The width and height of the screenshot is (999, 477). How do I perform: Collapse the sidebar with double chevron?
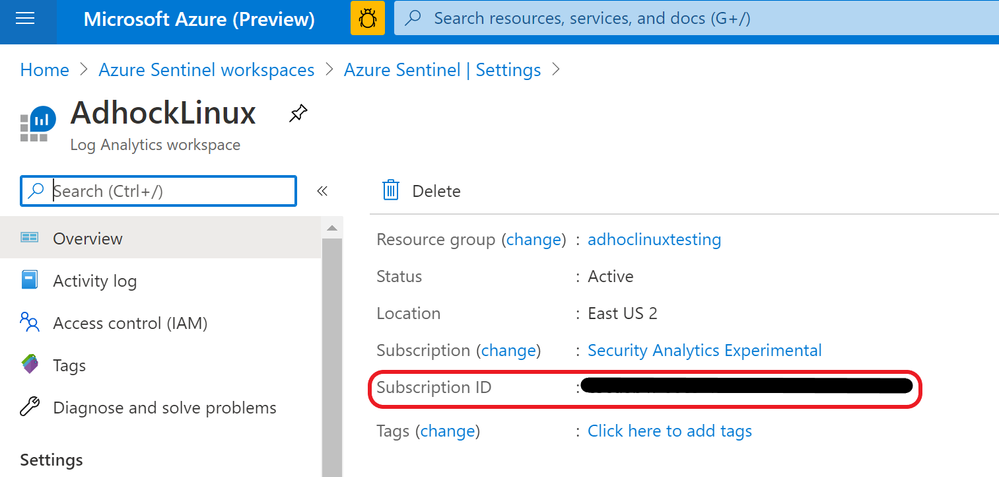(322, 191)
